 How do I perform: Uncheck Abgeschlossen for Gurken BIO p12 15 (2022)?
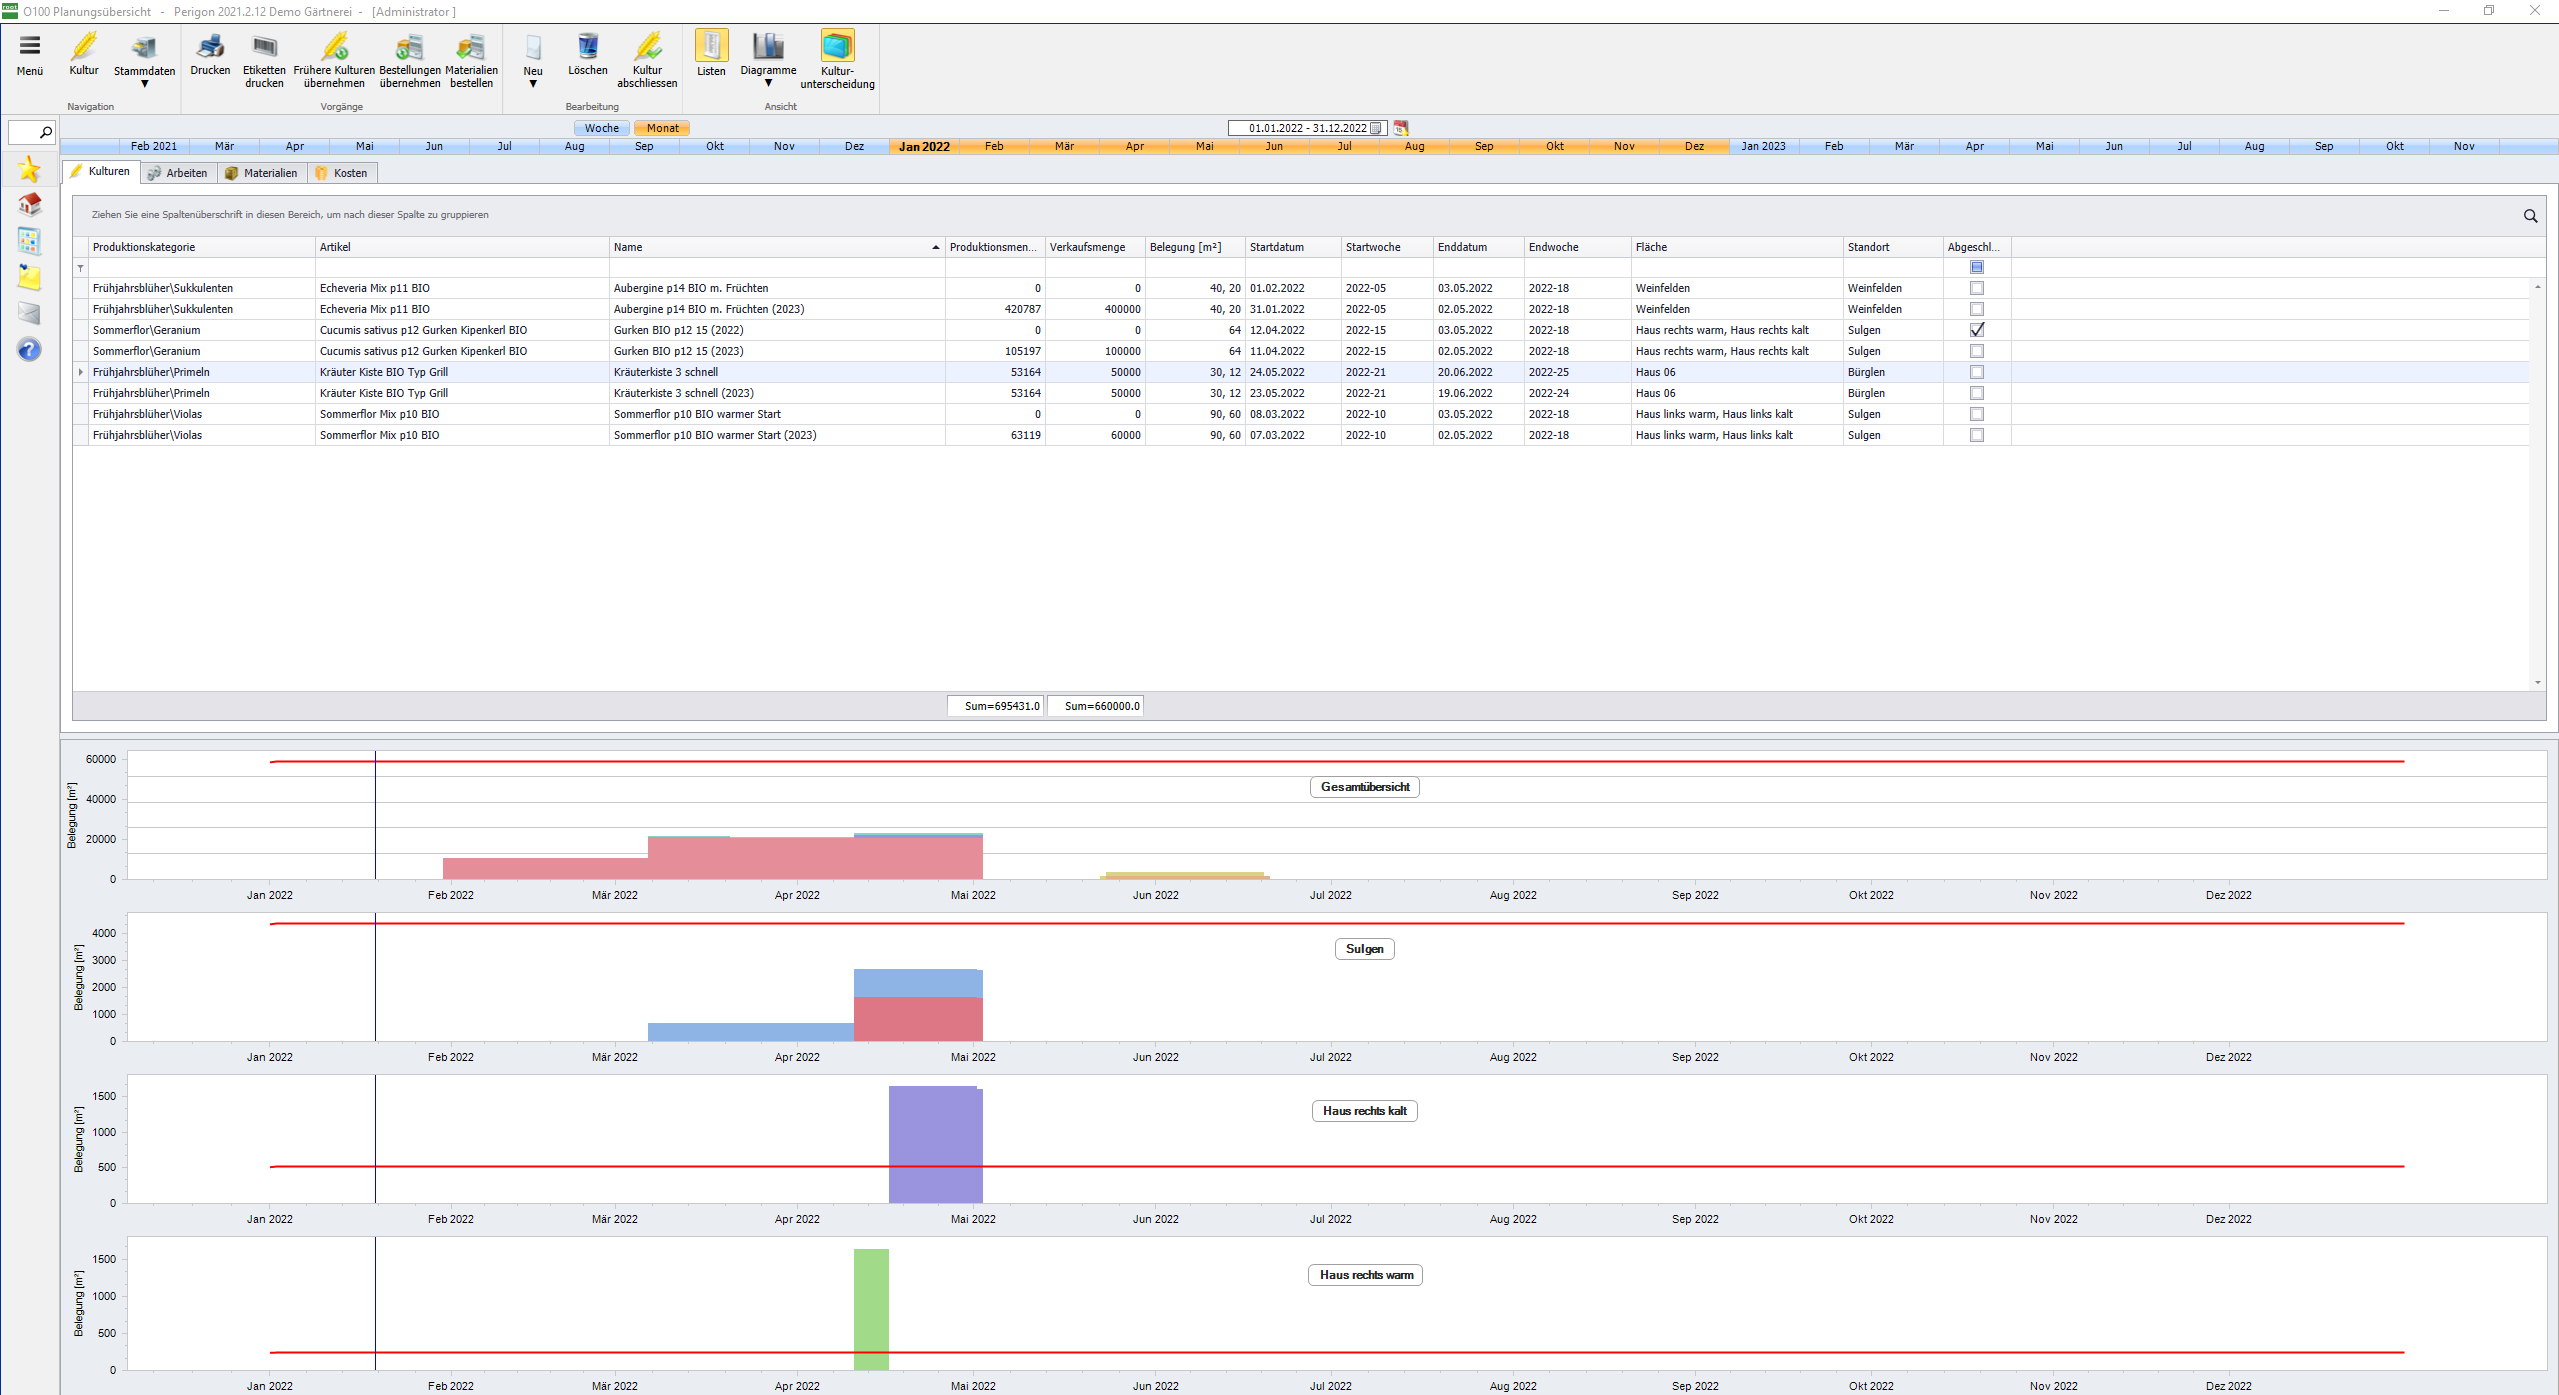coord(1976,330)
